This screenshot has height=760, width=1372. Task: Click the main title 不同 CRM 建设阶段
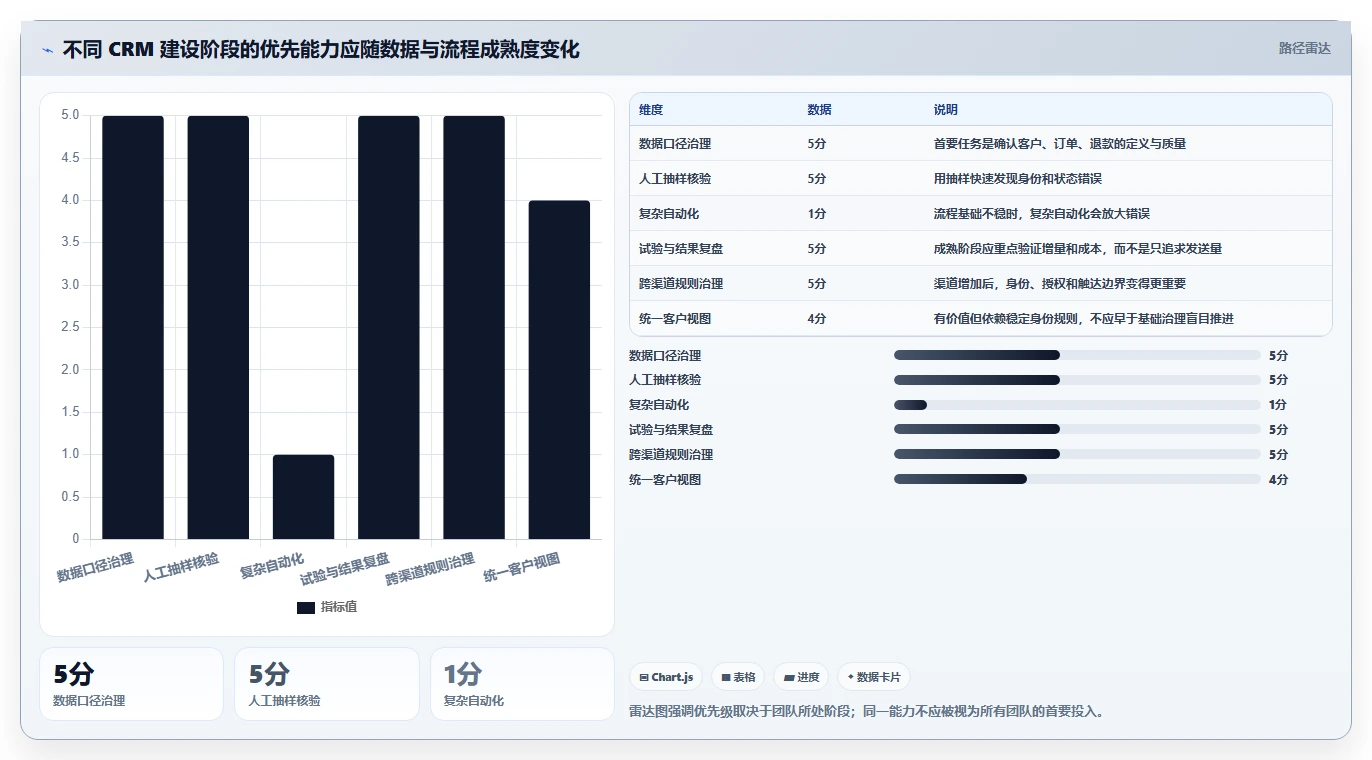pos(321,49)
